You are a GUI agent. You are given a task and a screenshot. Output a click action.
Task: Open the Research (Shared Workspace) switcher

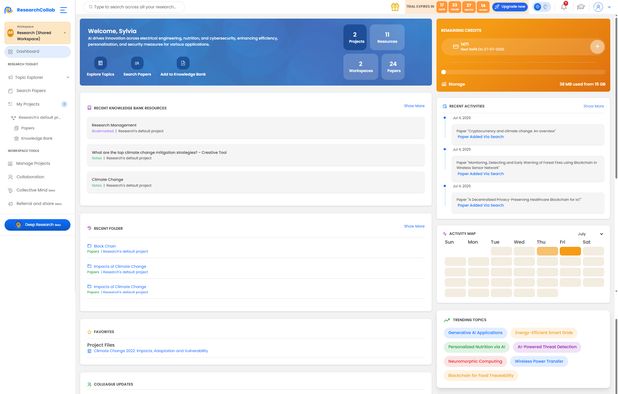pyautogui.click(x=37, y=33)
